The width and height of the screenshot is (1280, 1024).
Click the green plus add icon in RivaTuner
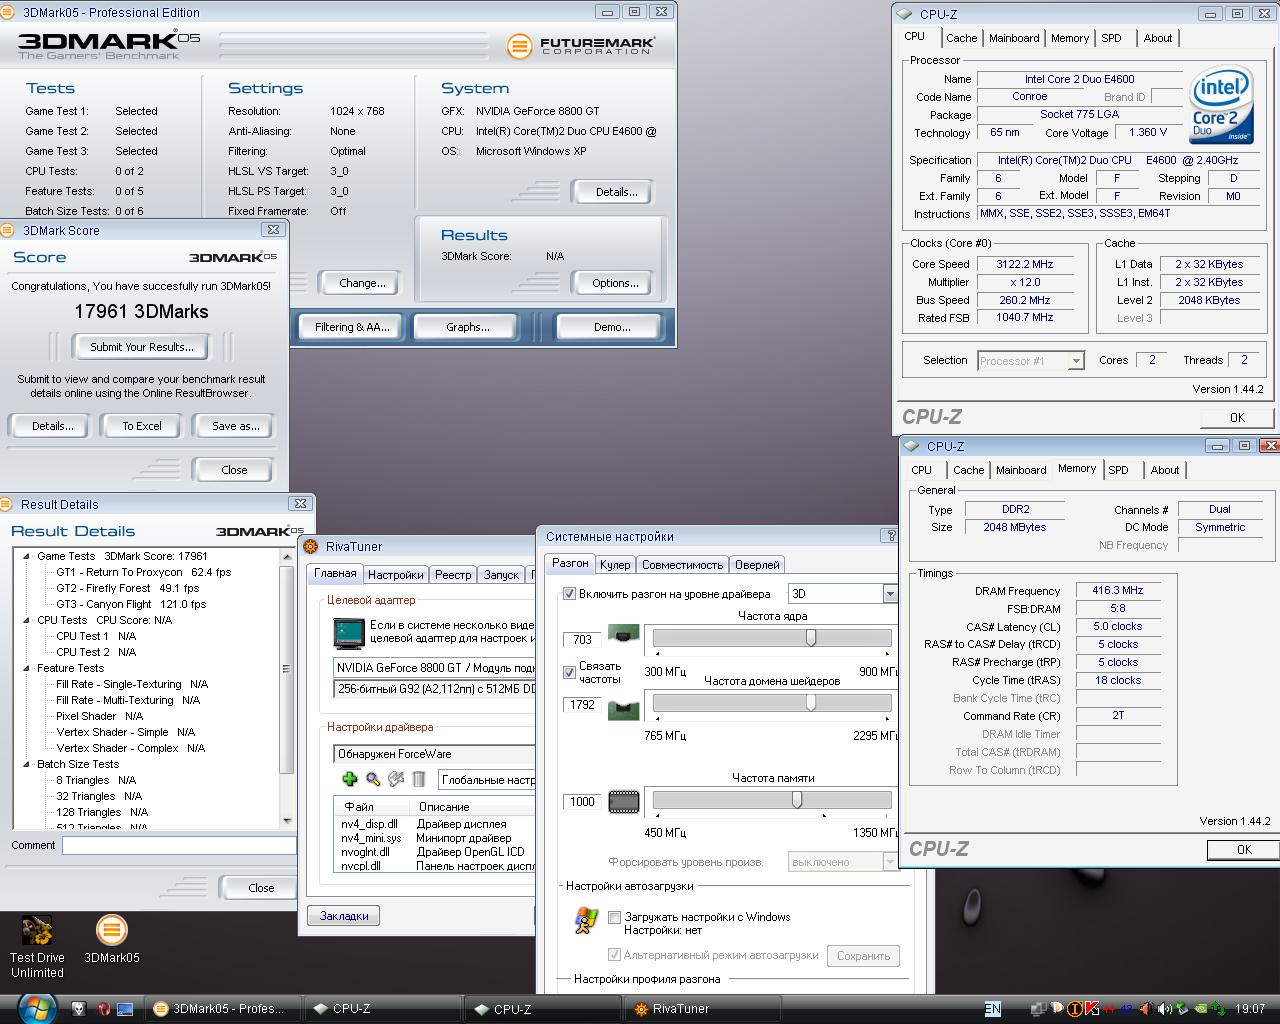click(349, 779)
